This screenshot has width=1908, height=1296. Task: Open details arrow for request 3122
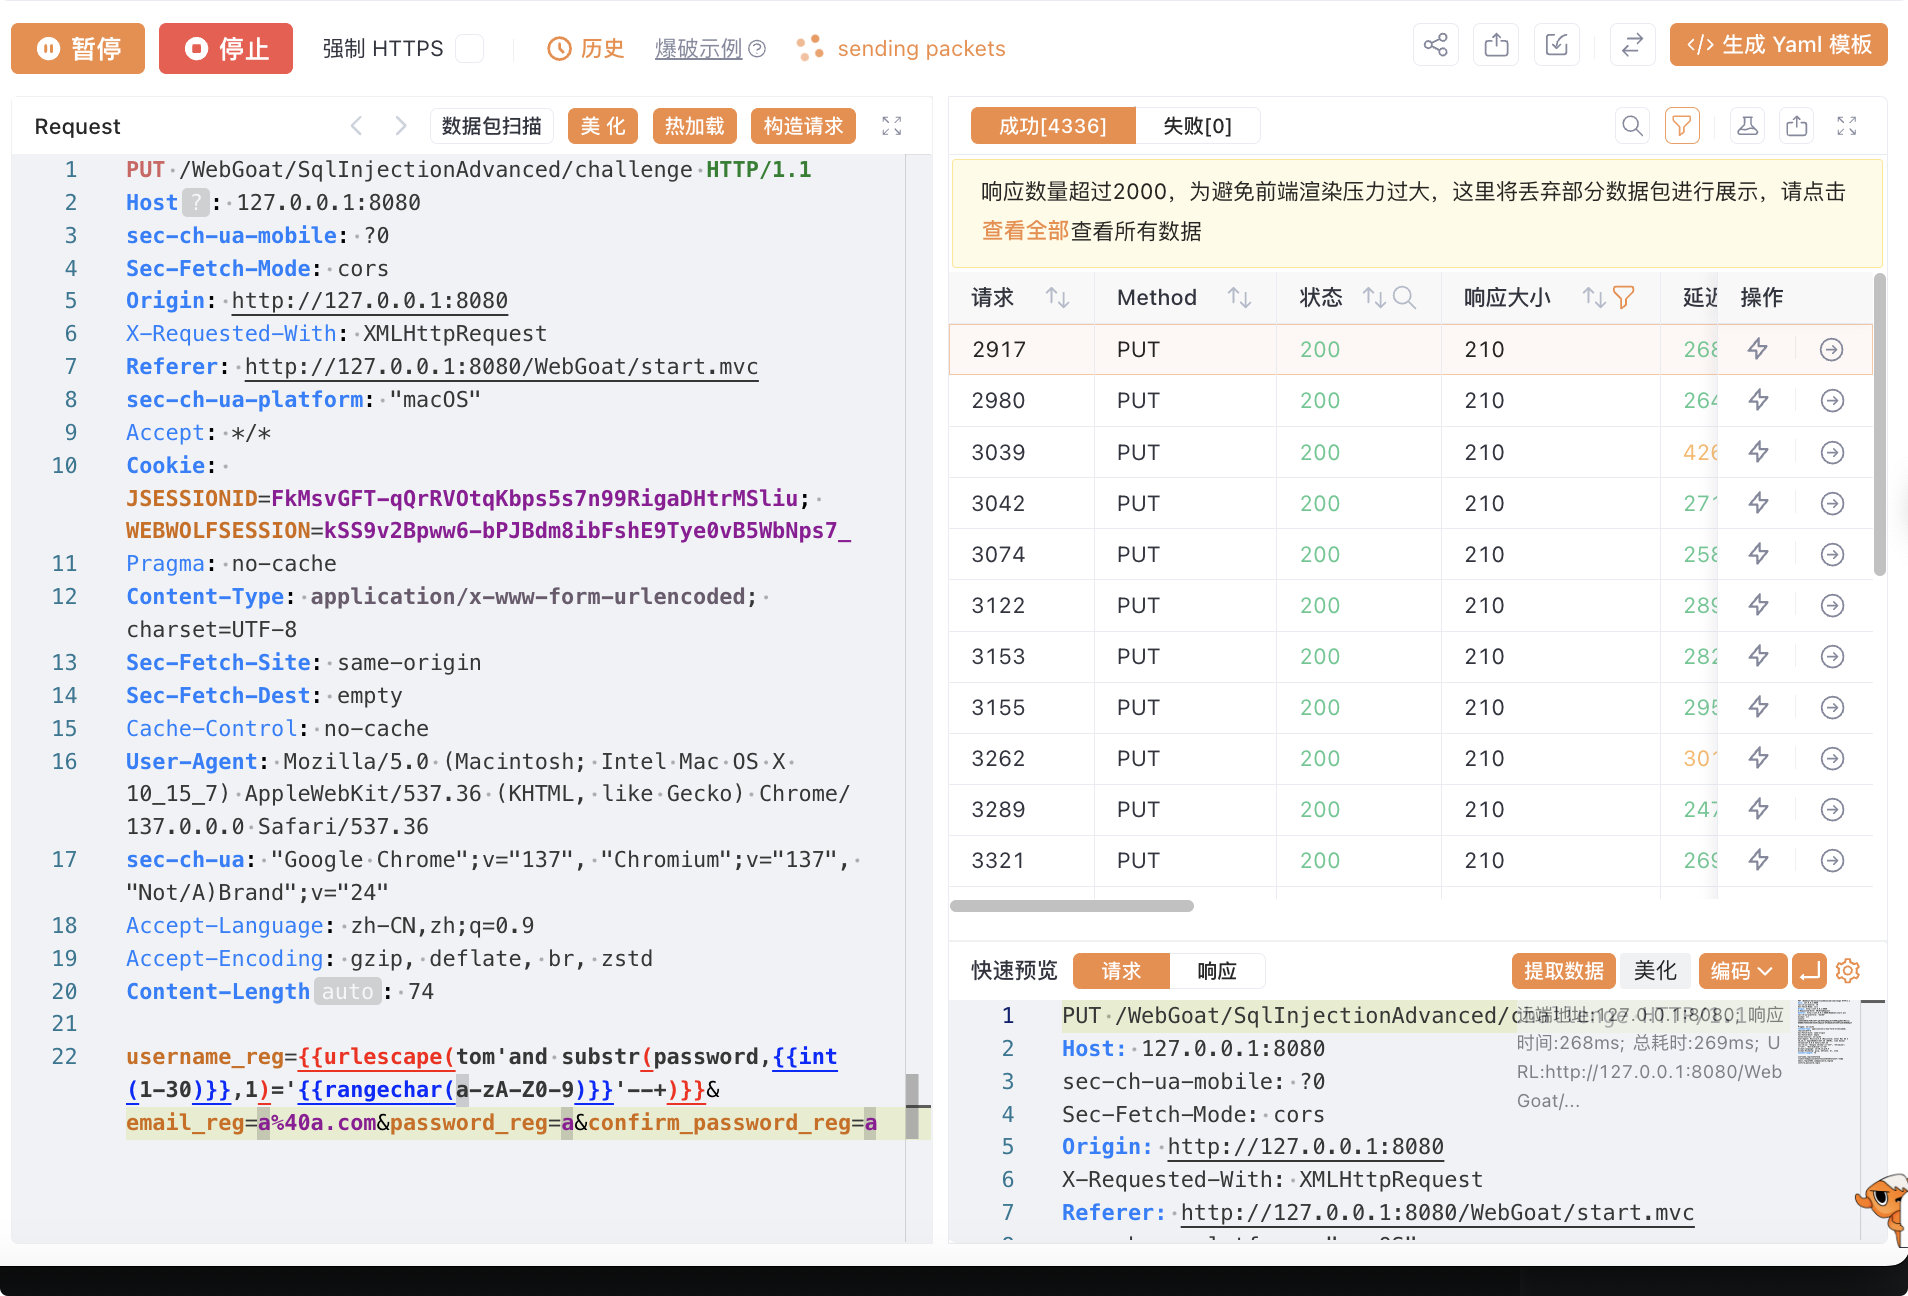pos(1832,605)
